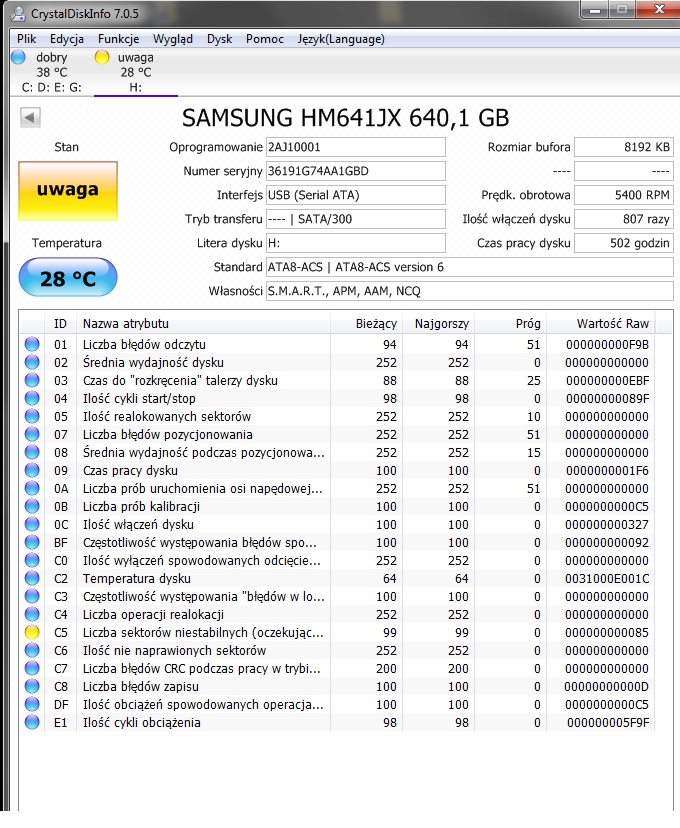Screen dimensions: 680x828
Task: Click status orb for attribute C3 row
Action: click(32, 596)
